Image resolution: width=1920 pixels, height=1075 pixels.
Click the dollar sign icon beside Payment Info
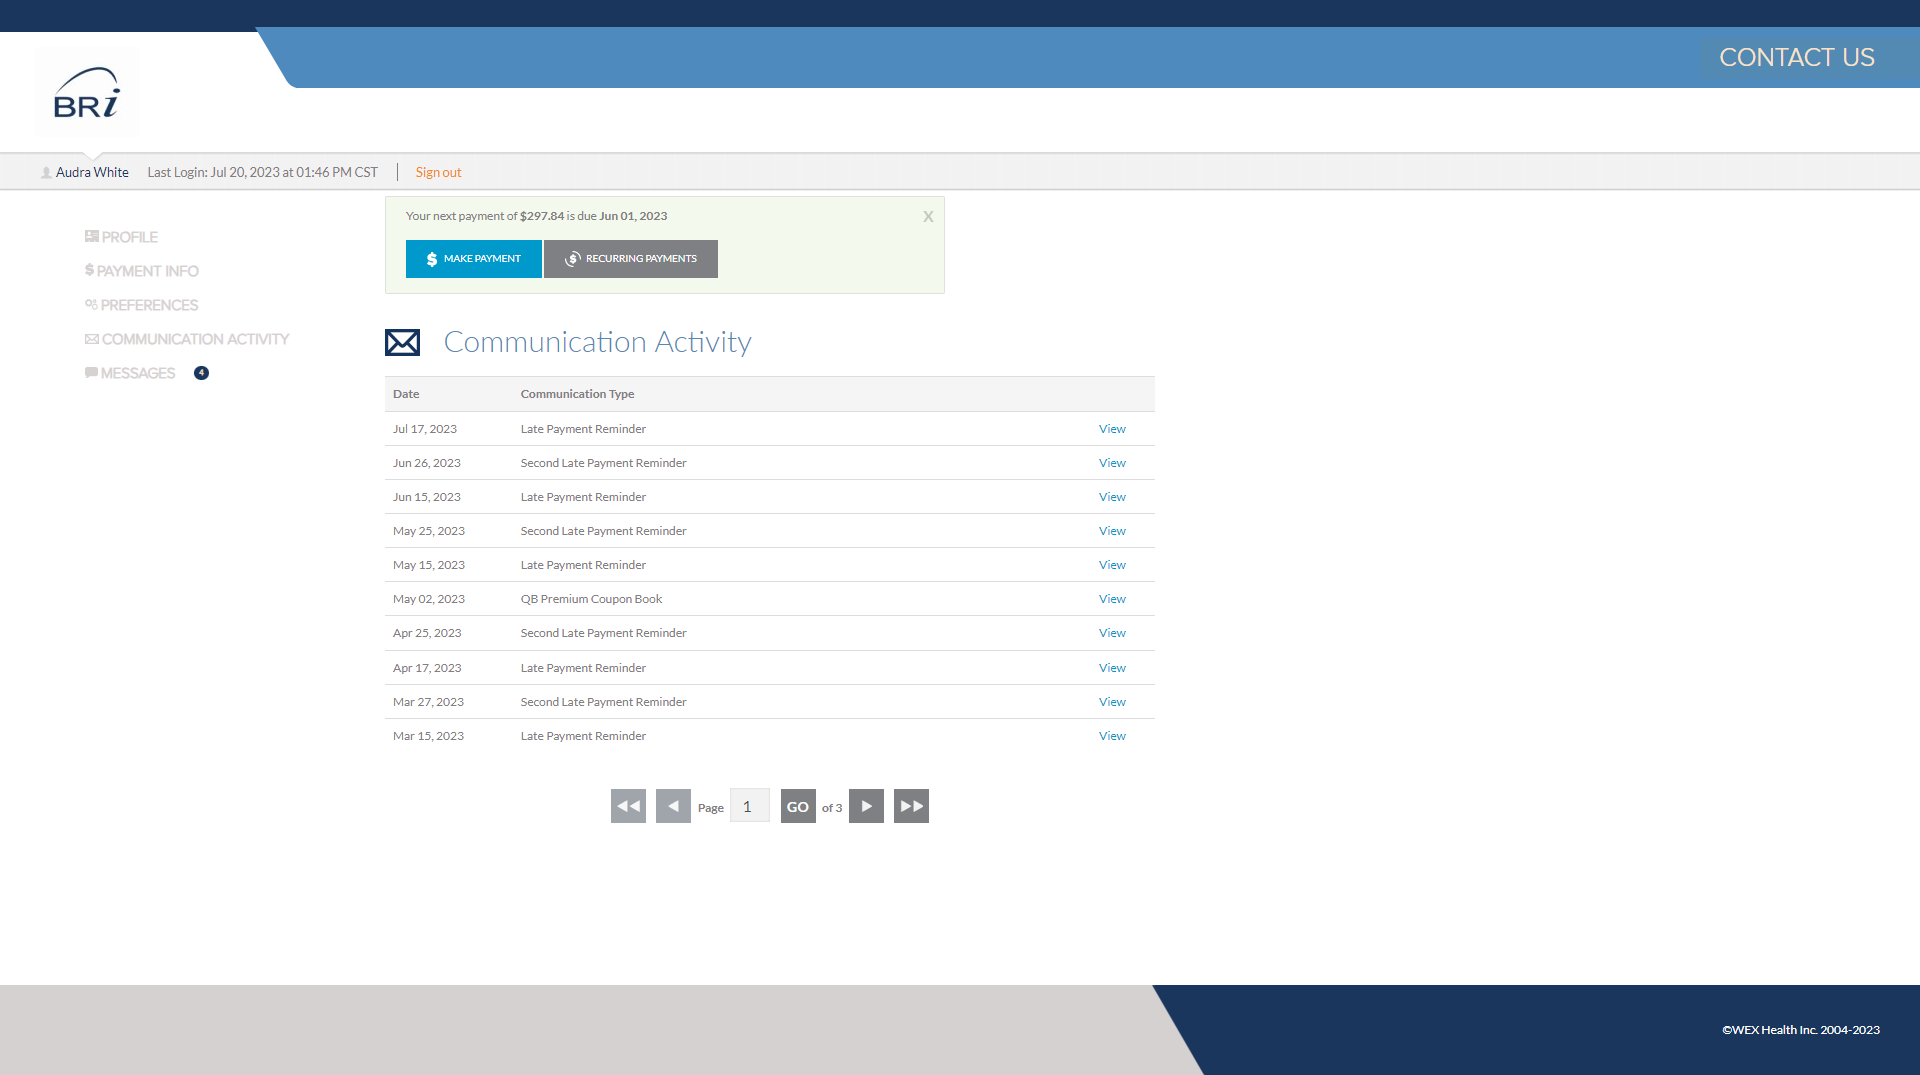pos(89,270)
